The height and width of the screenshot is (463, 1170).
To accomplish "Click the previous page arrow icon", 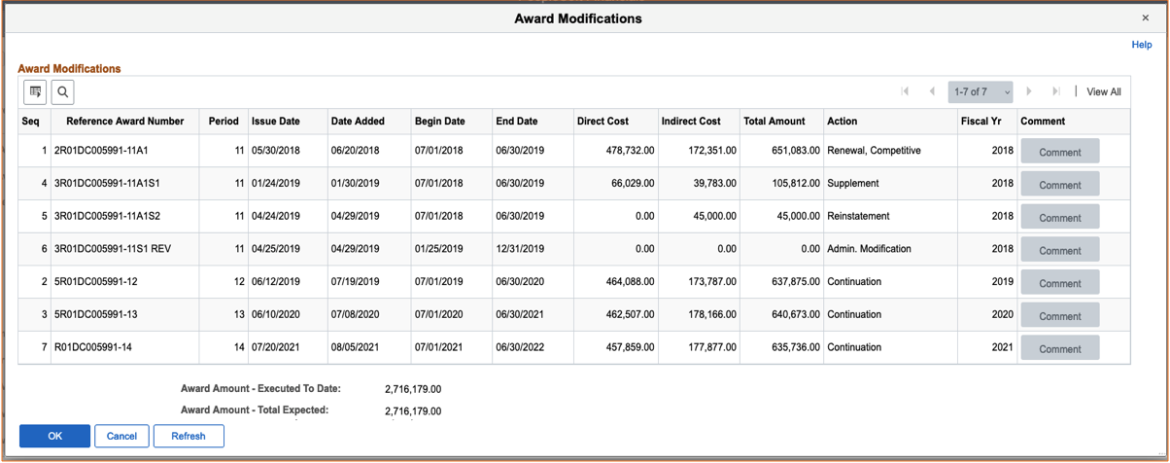I will (932, 92).
